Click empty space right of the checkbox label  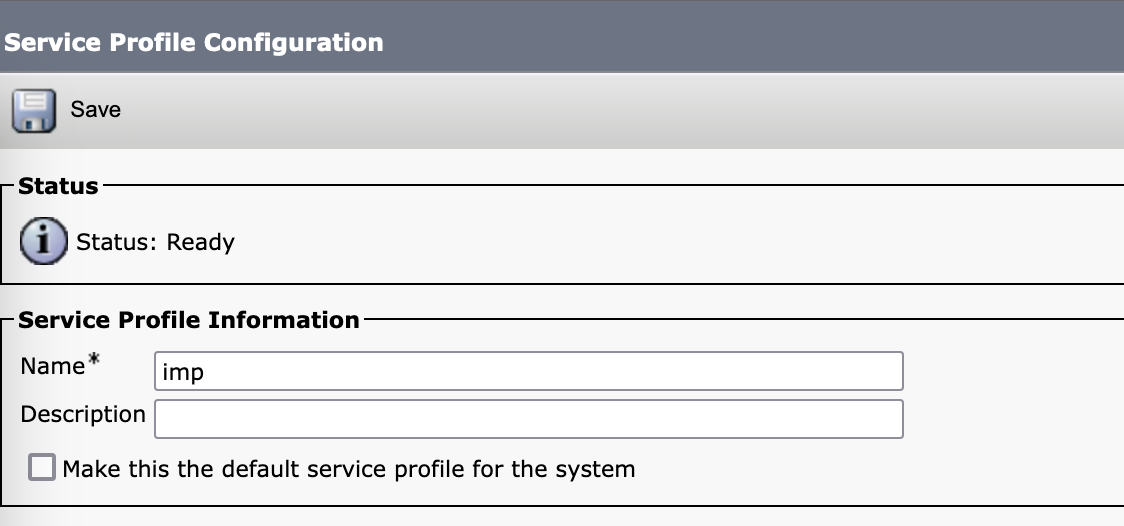tap(850, 469)
